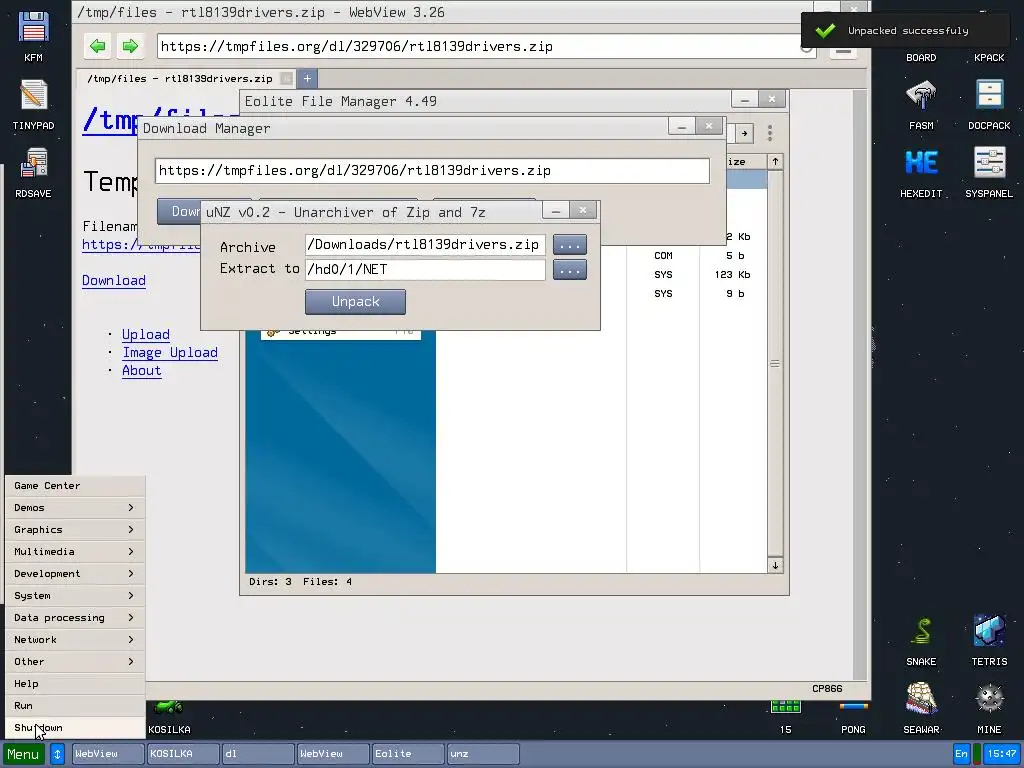This screenshot has height=768, width=1024.
Task: Click the taskbar clock showing 15:47
Action: tap(1002, 754)
